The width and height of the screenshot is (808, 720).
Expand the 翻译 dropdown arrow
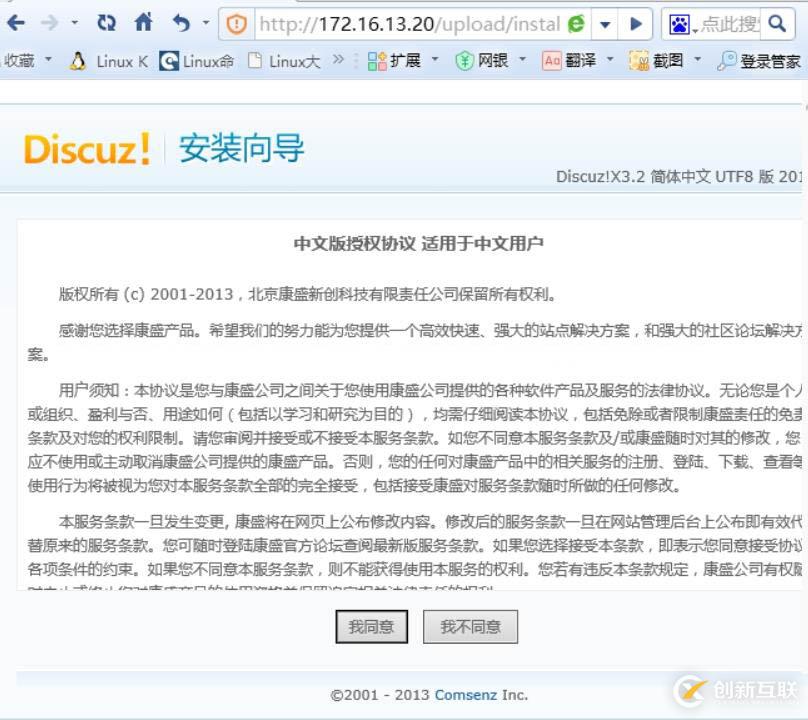pos(610,60)
